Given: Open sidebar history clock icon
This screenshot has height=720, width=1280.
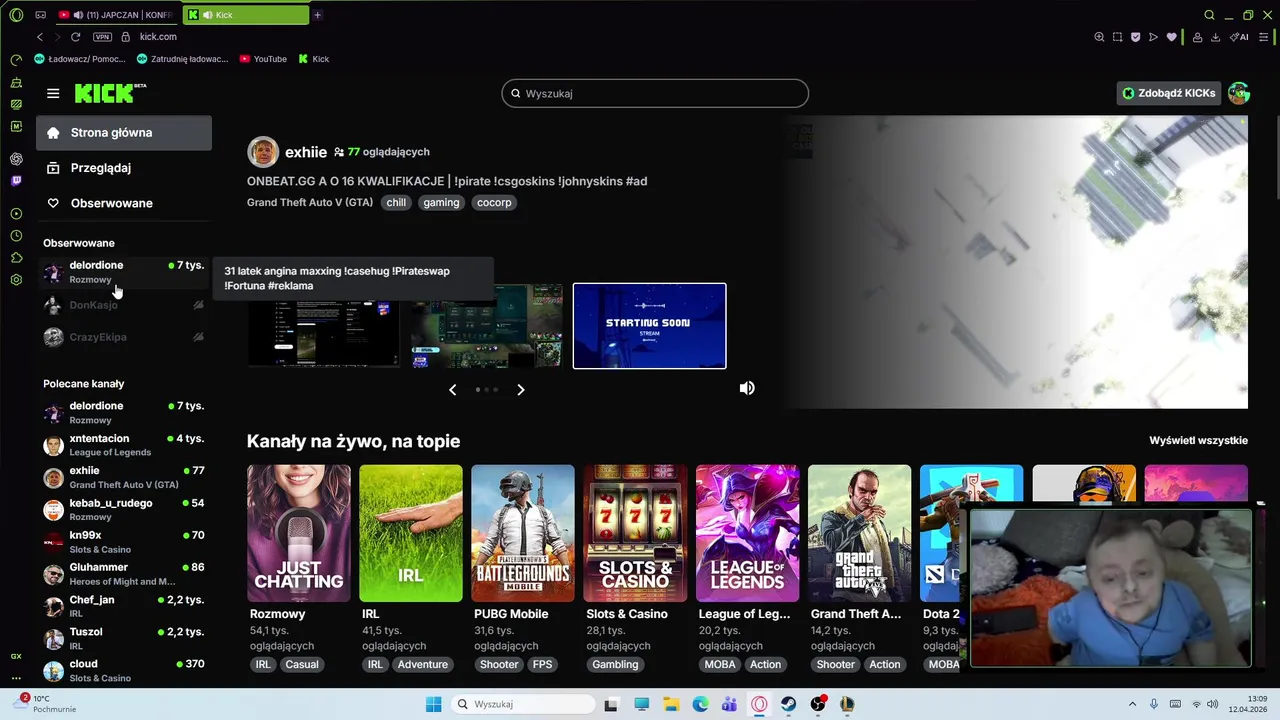Looking at the screenshot, I should (x=16, y=236).
